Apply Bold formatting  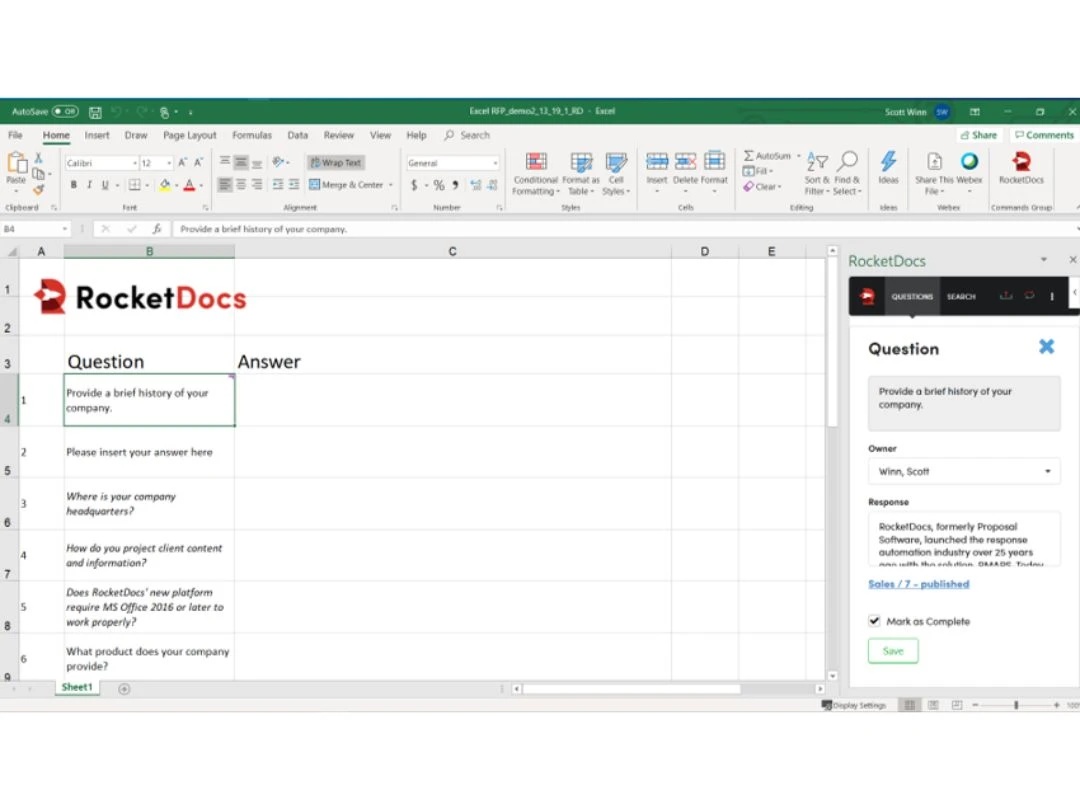pos(74,185)
